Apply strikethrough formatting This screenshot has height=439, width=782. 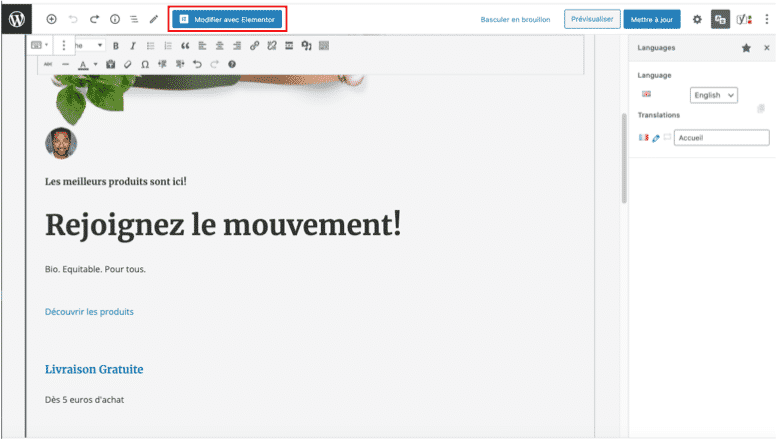48,64
